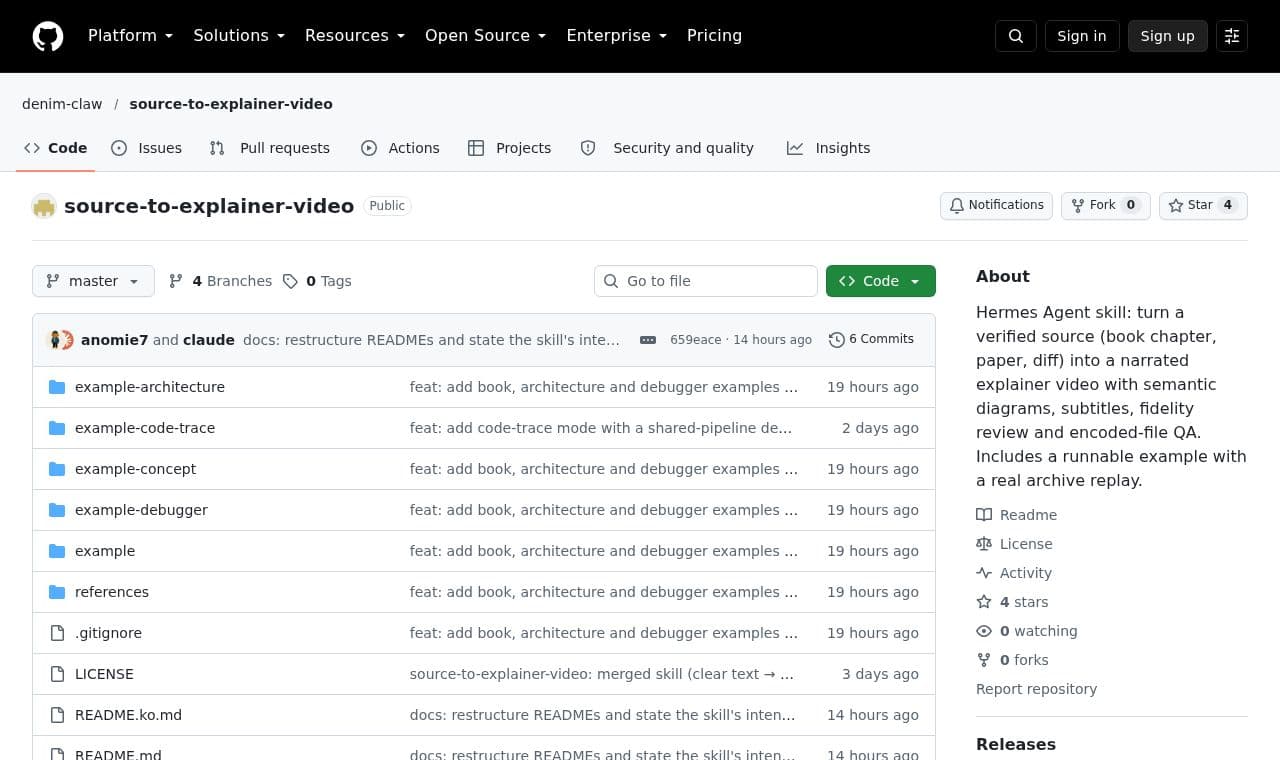This screenshot has height=760, width=1280.
Task: Switch to the Actions tab
Action: coord(400,148)
